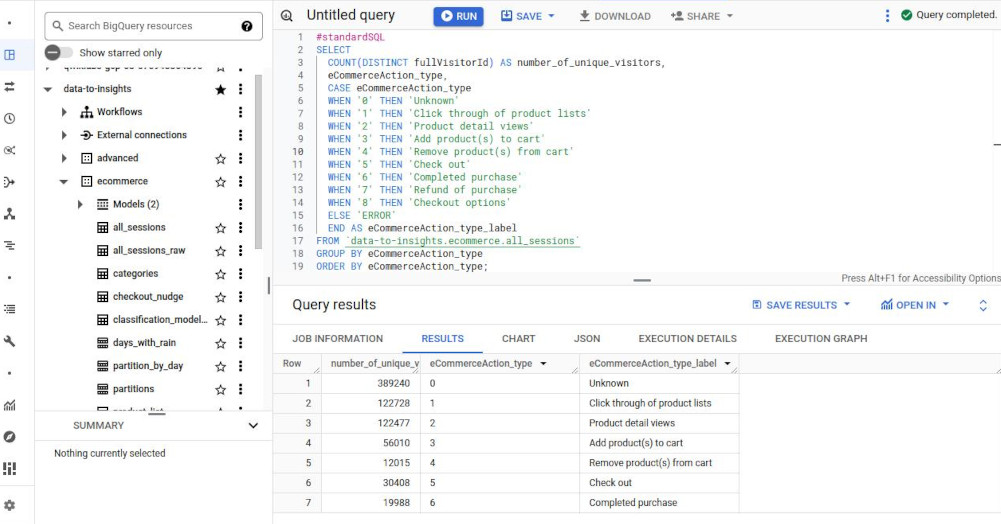Image resolution: width=1001 pixels, height=524 pixels.
Task: Click the settings gear in left sidebar
Action: pyautogui.click(x=10, y=506)
